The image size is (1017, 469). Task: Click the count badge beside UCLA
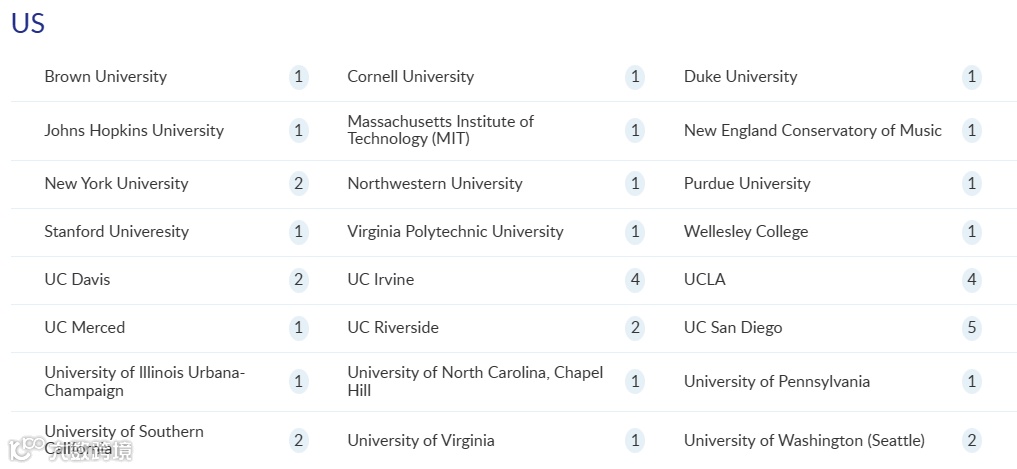coord(972,280)
